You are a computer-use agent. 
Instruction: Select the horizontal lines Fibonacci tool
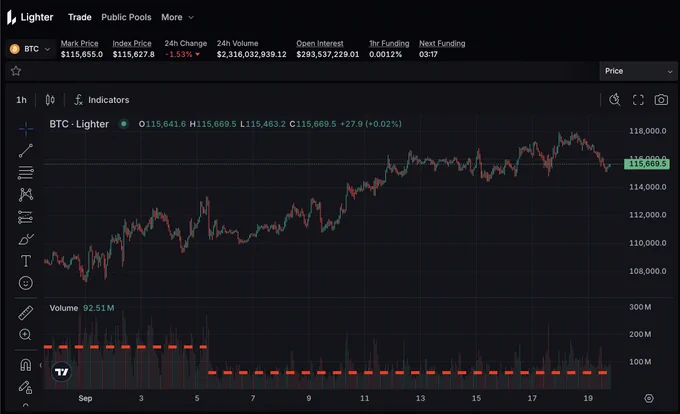pyautogui.click(x=26, y=173)
